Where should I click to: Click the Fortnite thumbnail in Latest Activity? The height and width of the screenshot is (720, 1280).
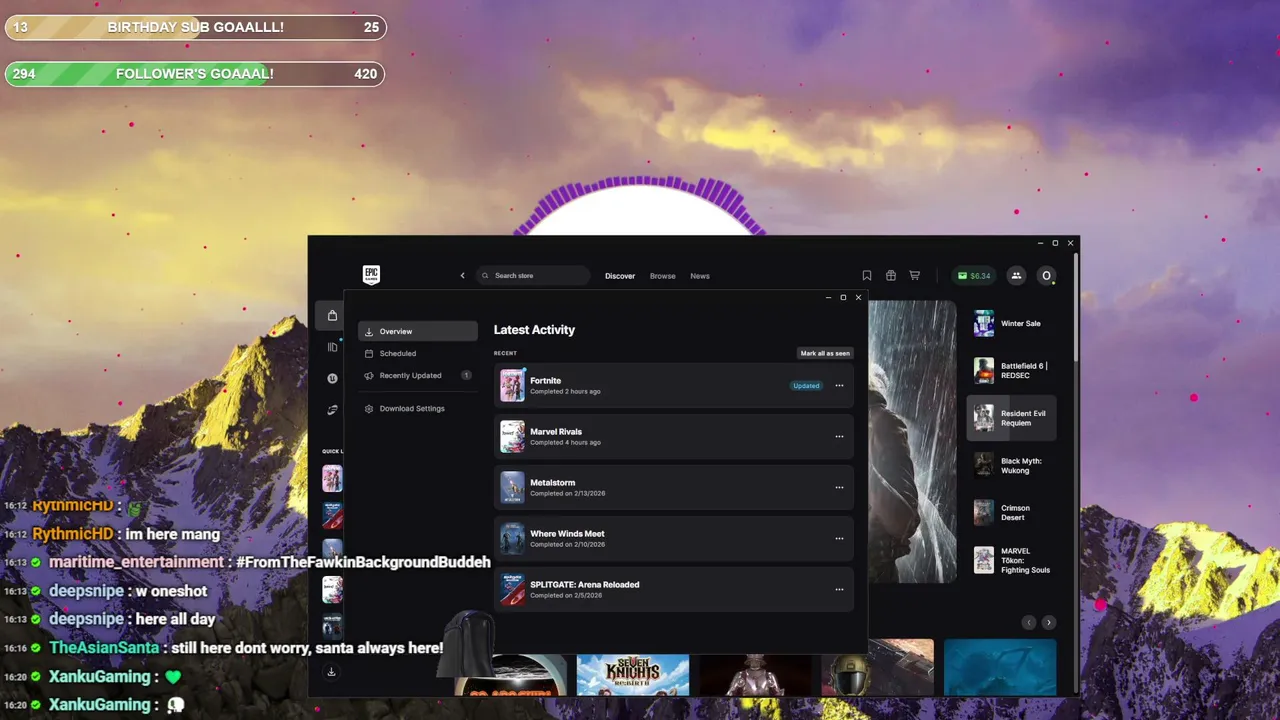[x=512, y=385]
